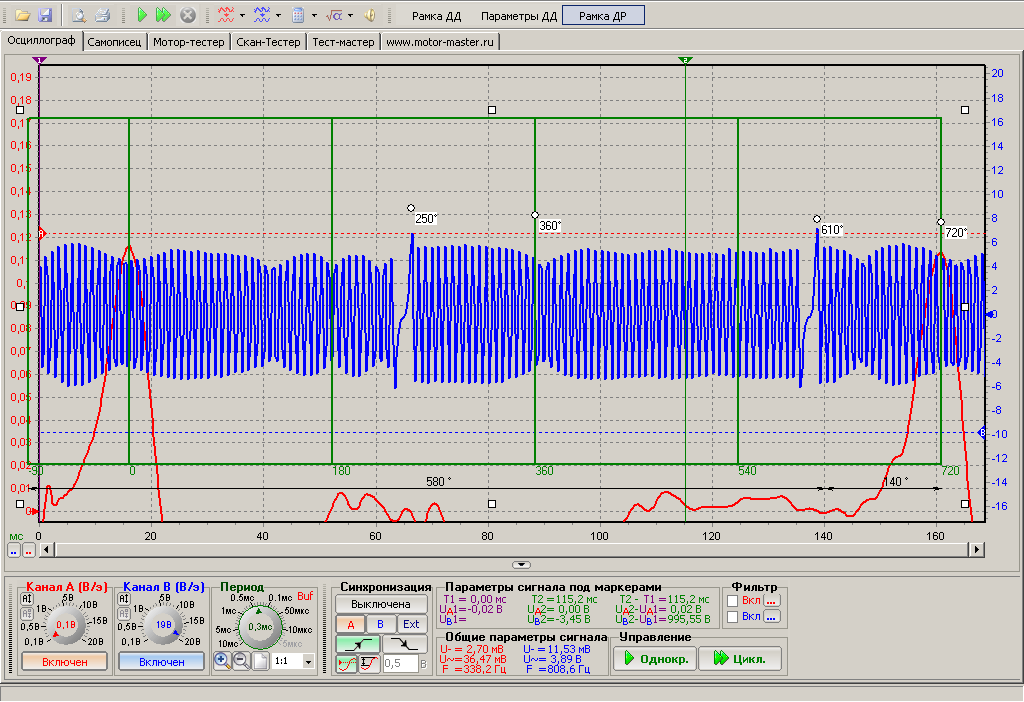The width and height of the screenshot is (1024, 702).
Task: Click the zoom in magnifier icon
Action: pos(222,661)
